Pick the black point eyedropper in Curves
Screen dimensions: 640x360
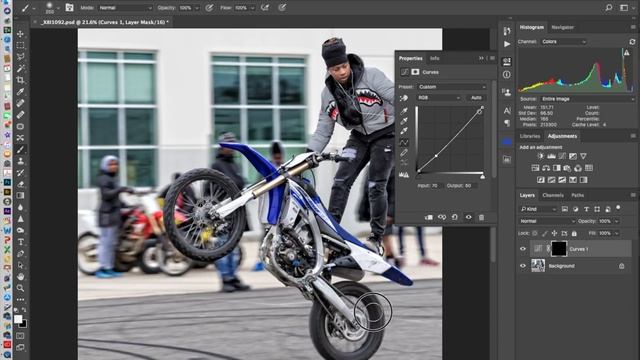[404, 111]
